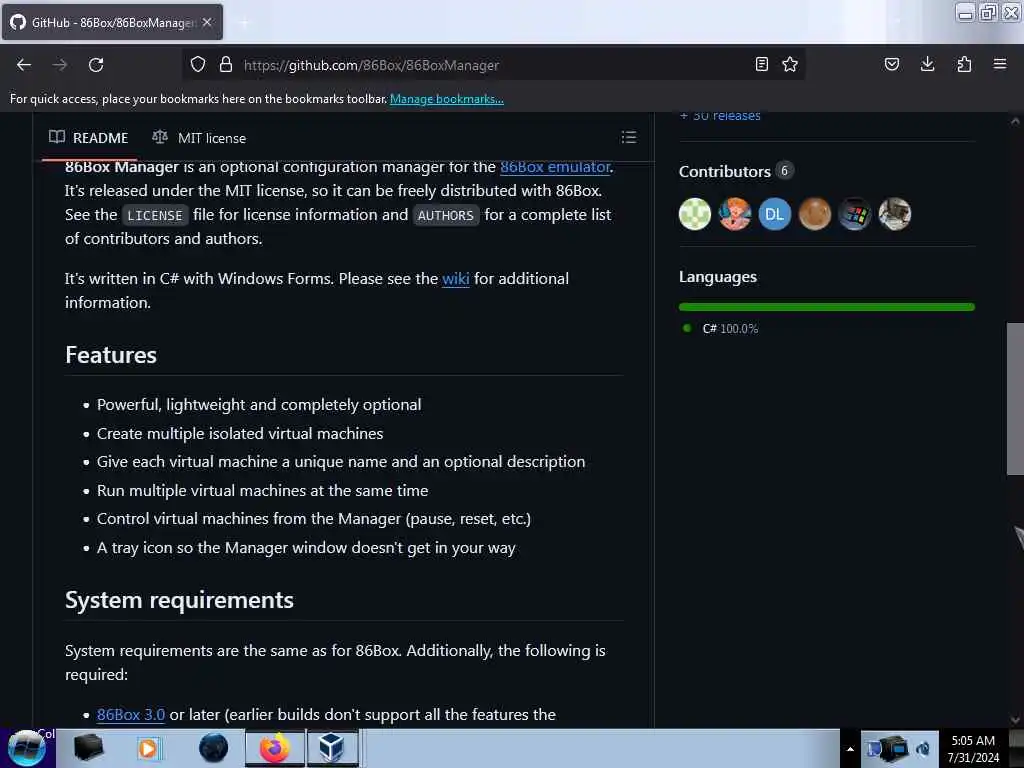Open Firefox application menu
Screen dimensions: 1024x768
pyautogui.click(x=1000, y=64)
